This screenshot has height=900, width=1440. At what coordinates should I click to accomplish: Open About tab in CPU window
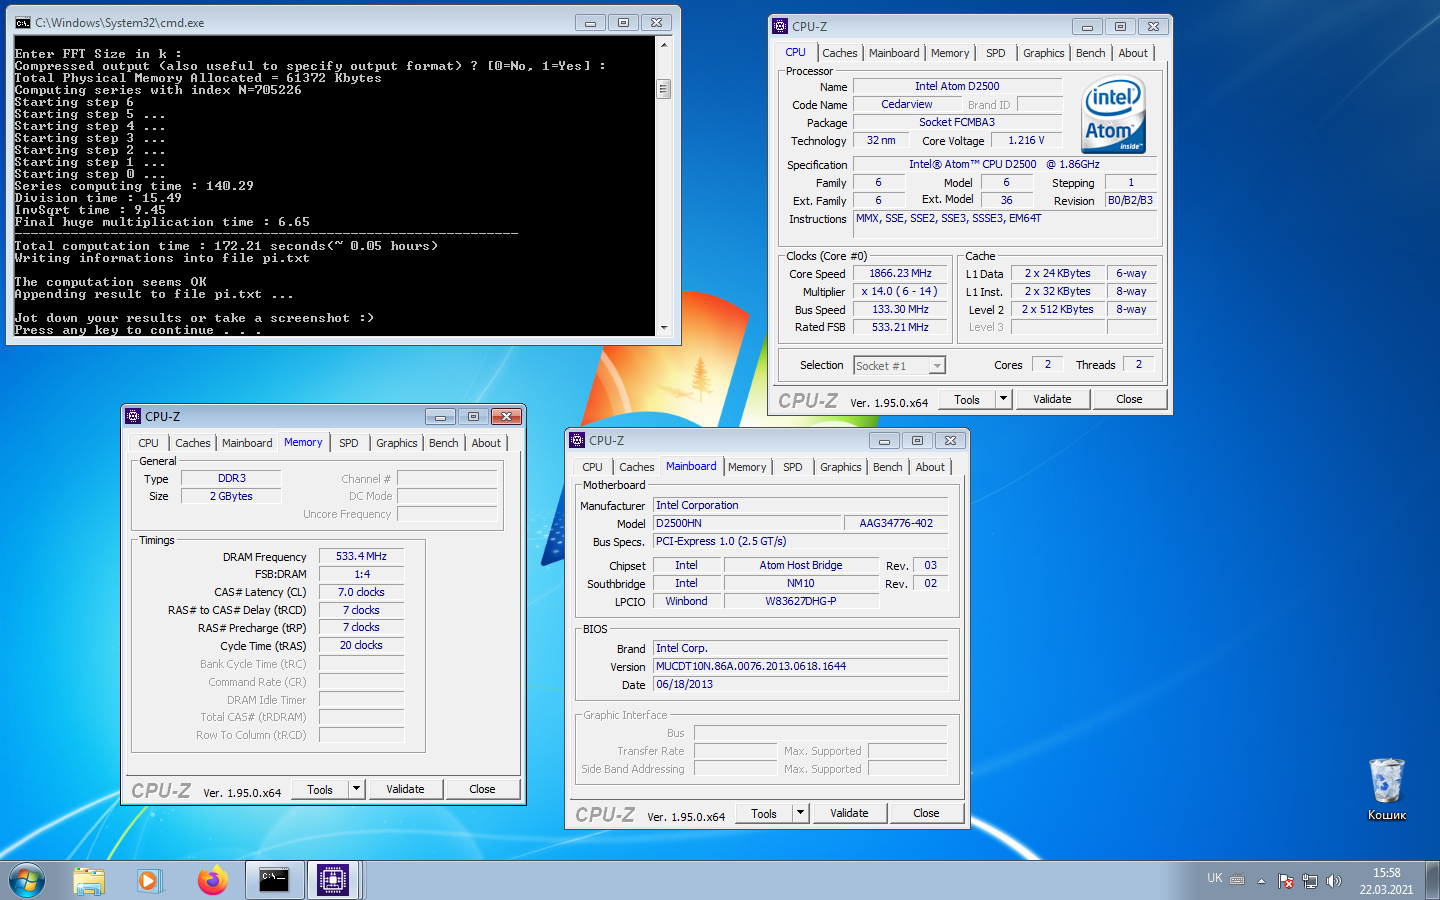click(1133, 53)
